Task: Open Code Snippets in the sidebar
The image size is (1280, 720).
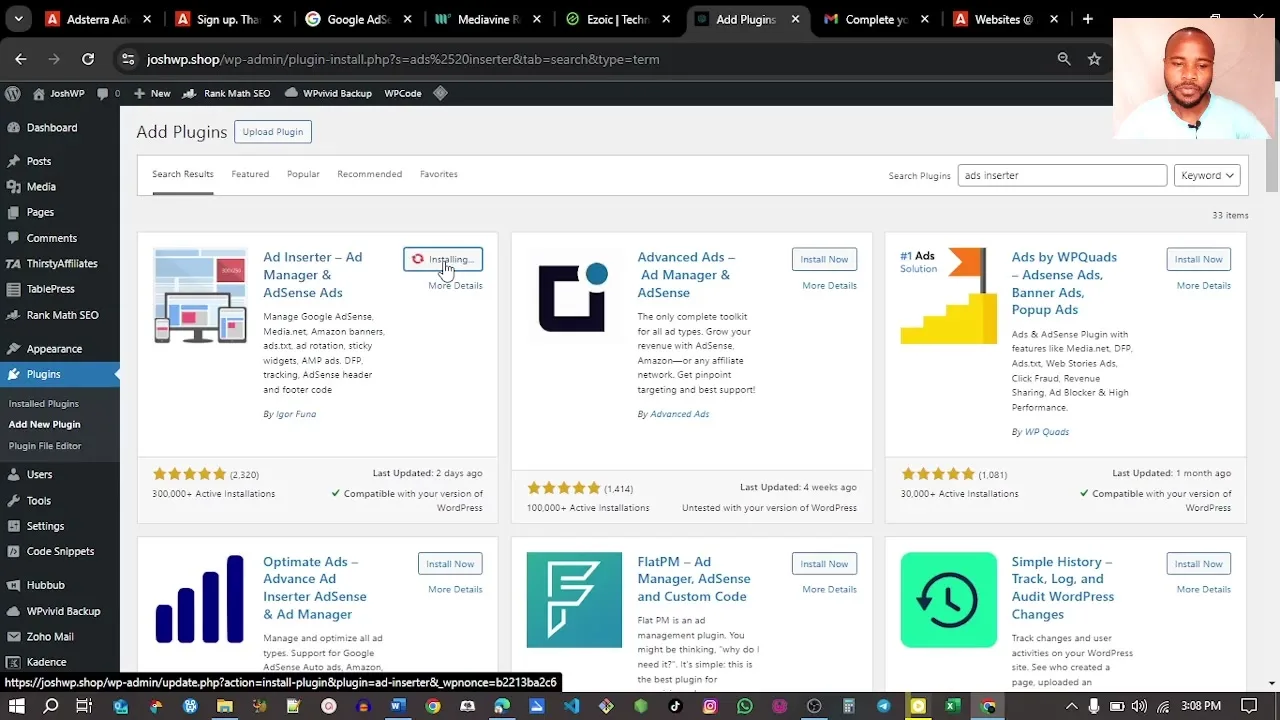Action: 60,551
